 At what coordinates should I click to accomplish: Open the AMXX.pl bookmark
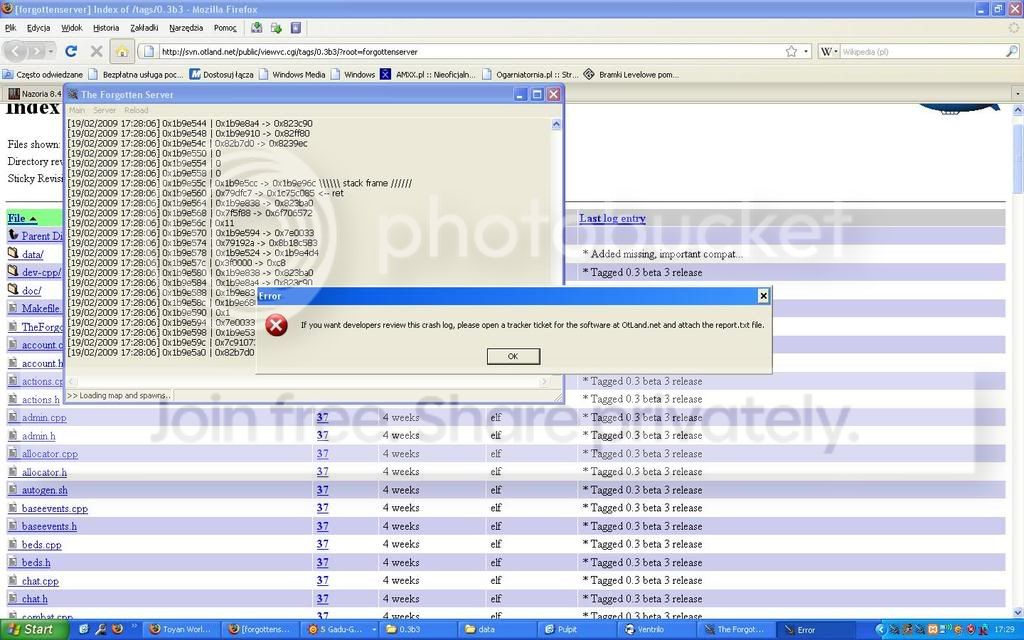pyautogui.click(x=428, y=74)
